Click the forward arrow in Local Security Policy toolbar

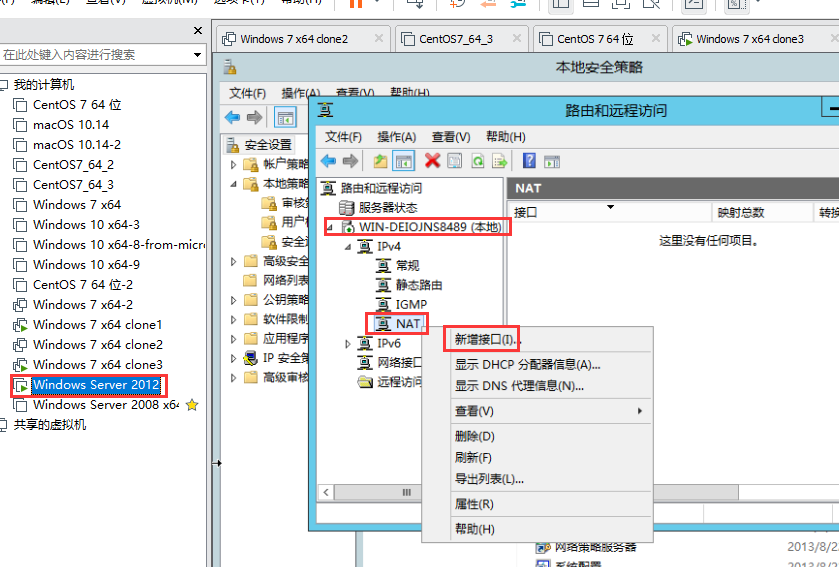click(255, 117)
